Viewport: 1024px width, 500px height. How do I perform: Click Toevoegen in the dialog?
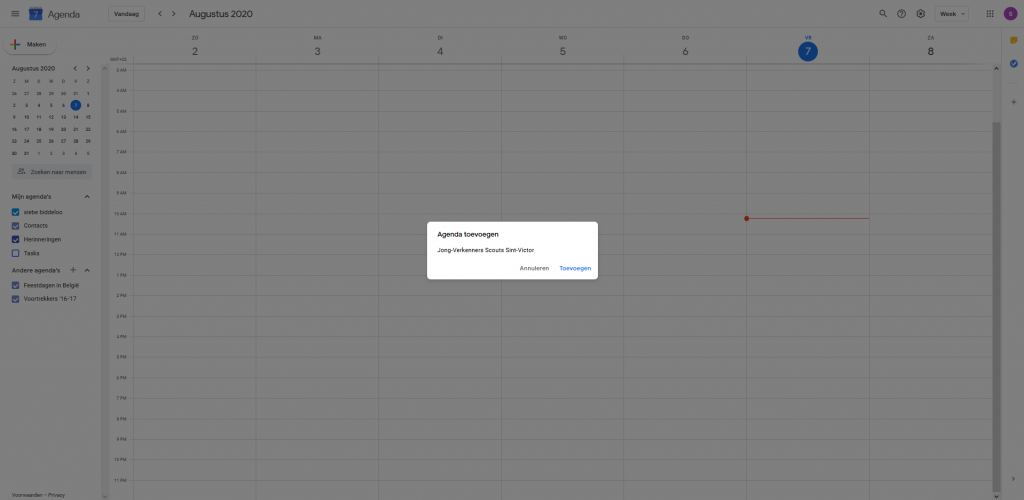[x=575, y=268]
